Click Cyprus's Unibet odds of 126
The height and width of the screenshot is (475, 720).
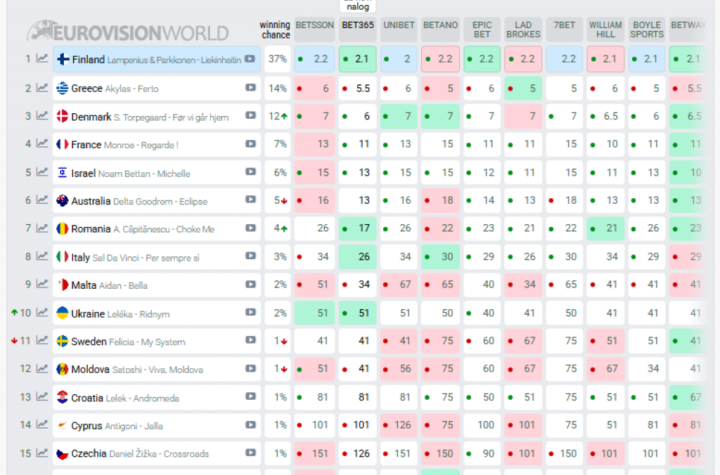coord(399,425)
